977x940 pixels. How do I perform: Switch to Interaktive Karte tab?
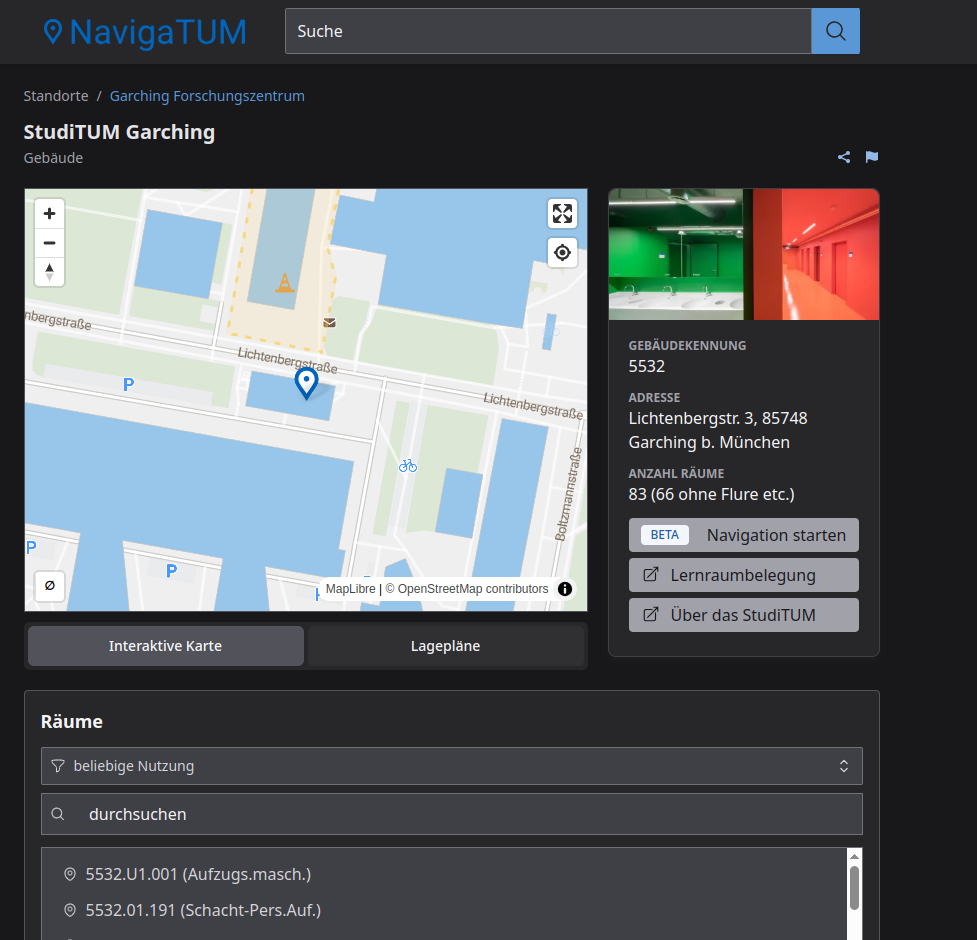coord(166,646)
